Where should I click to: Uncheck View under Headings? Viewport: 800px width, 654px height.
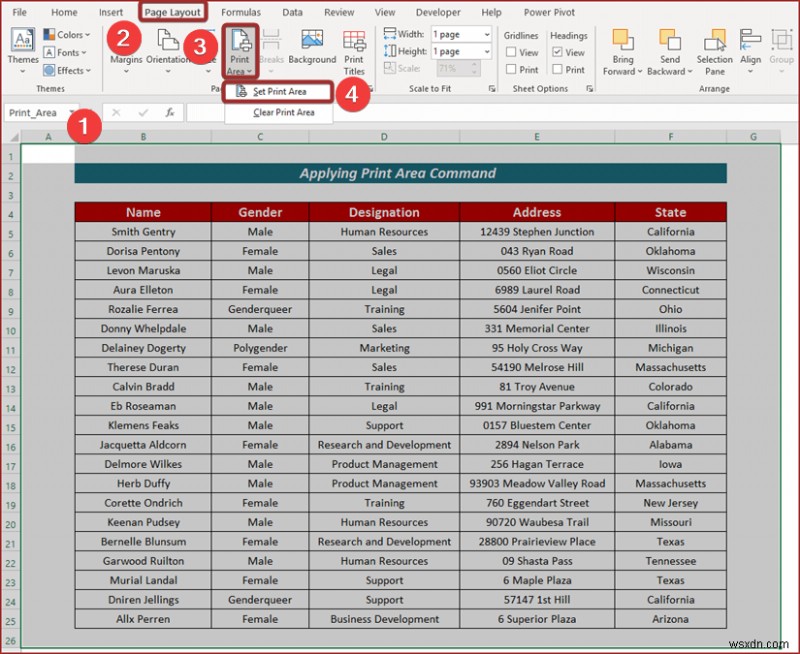556,52
